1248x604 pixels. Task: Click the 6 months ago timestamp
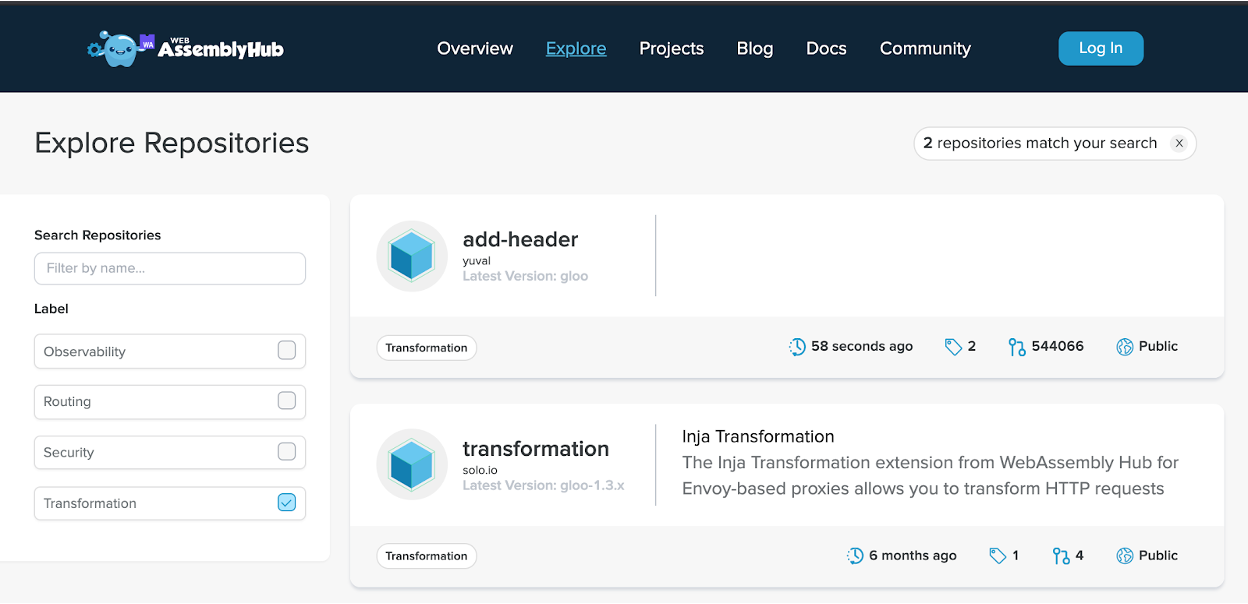pyautogui.click(x=913, y=555)
